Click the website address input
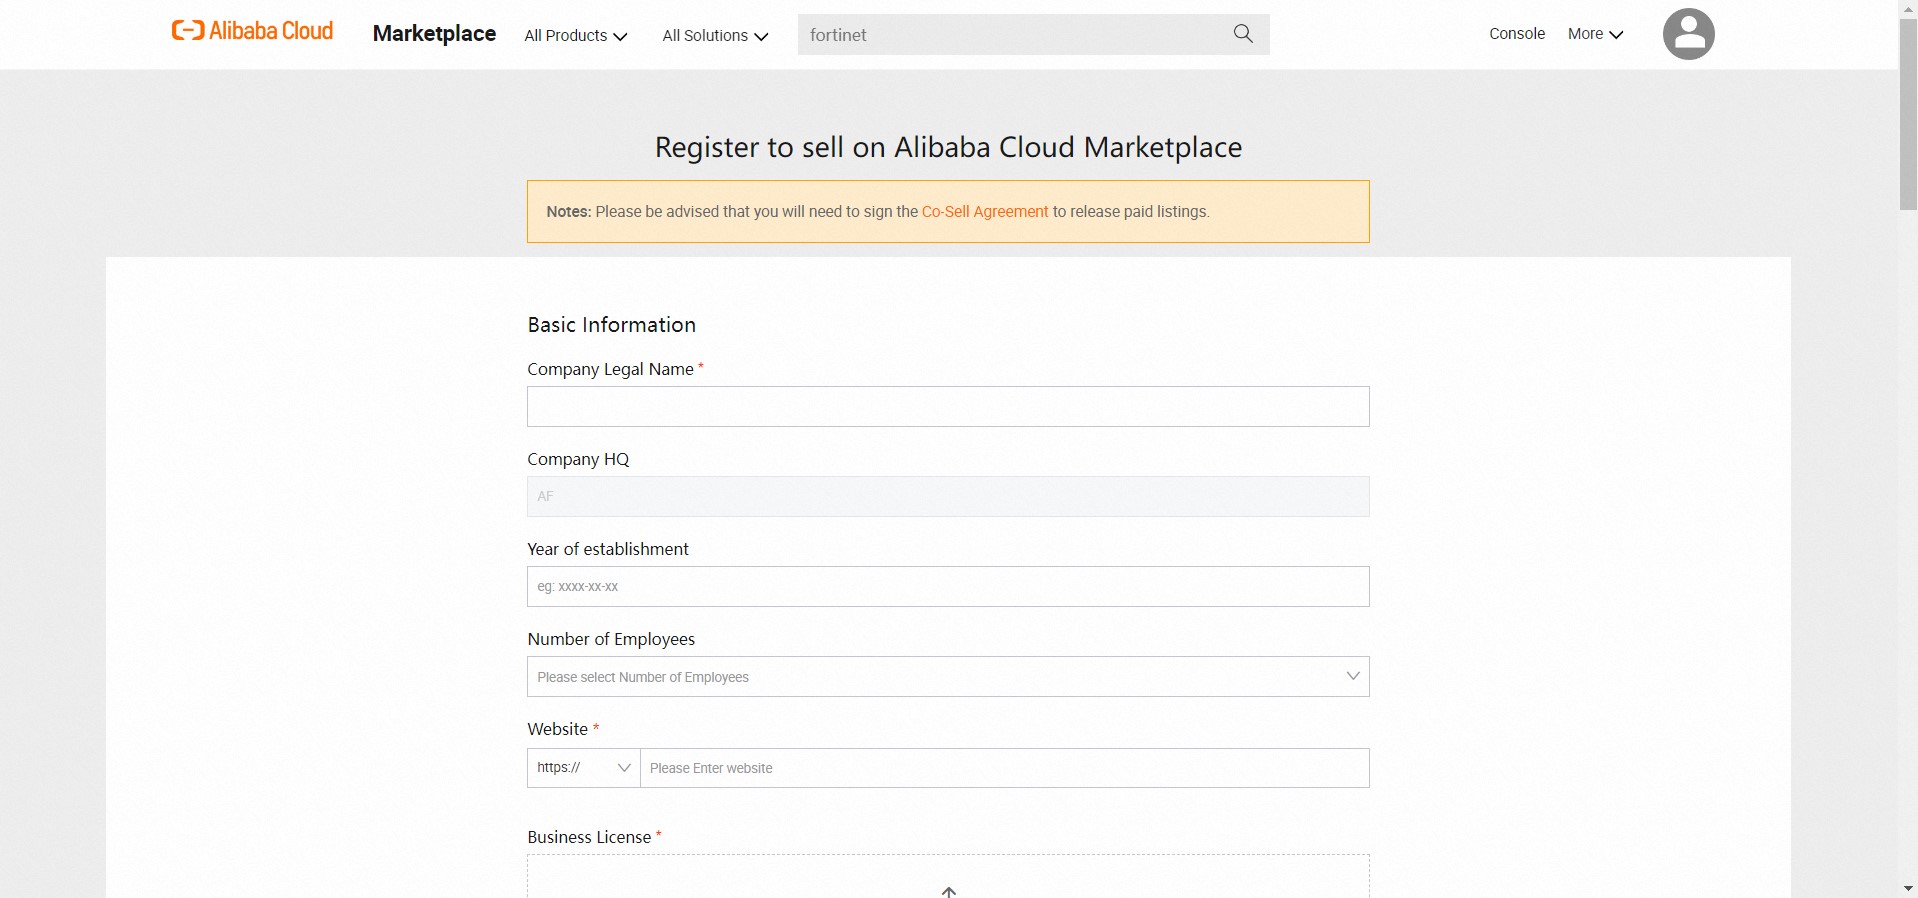 (1004, 768)
